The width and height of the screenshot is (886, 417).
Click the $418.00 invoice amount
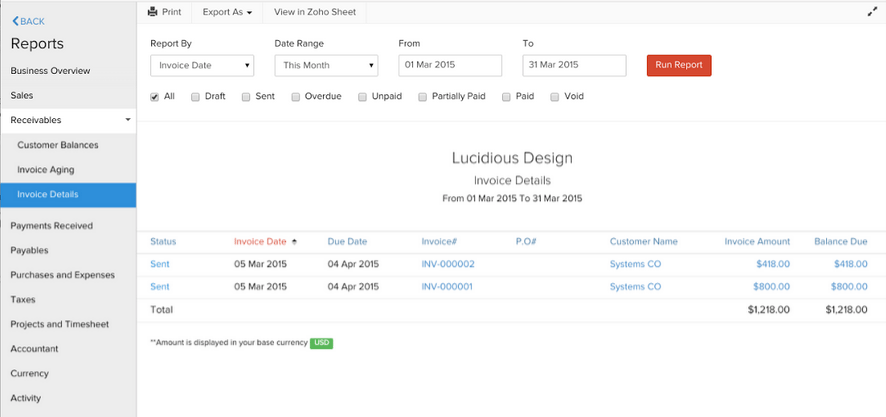click(x=773, y=264)
